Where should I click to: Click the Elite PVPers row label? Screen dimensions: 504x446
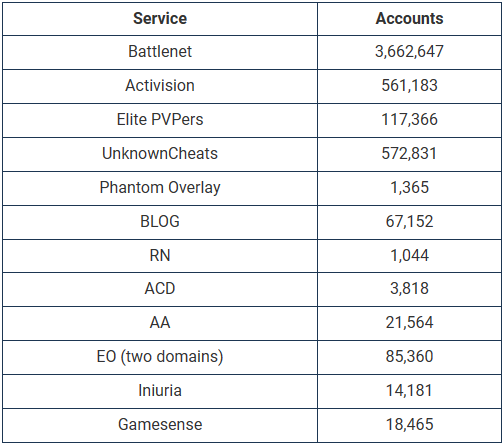coord(160,119)
